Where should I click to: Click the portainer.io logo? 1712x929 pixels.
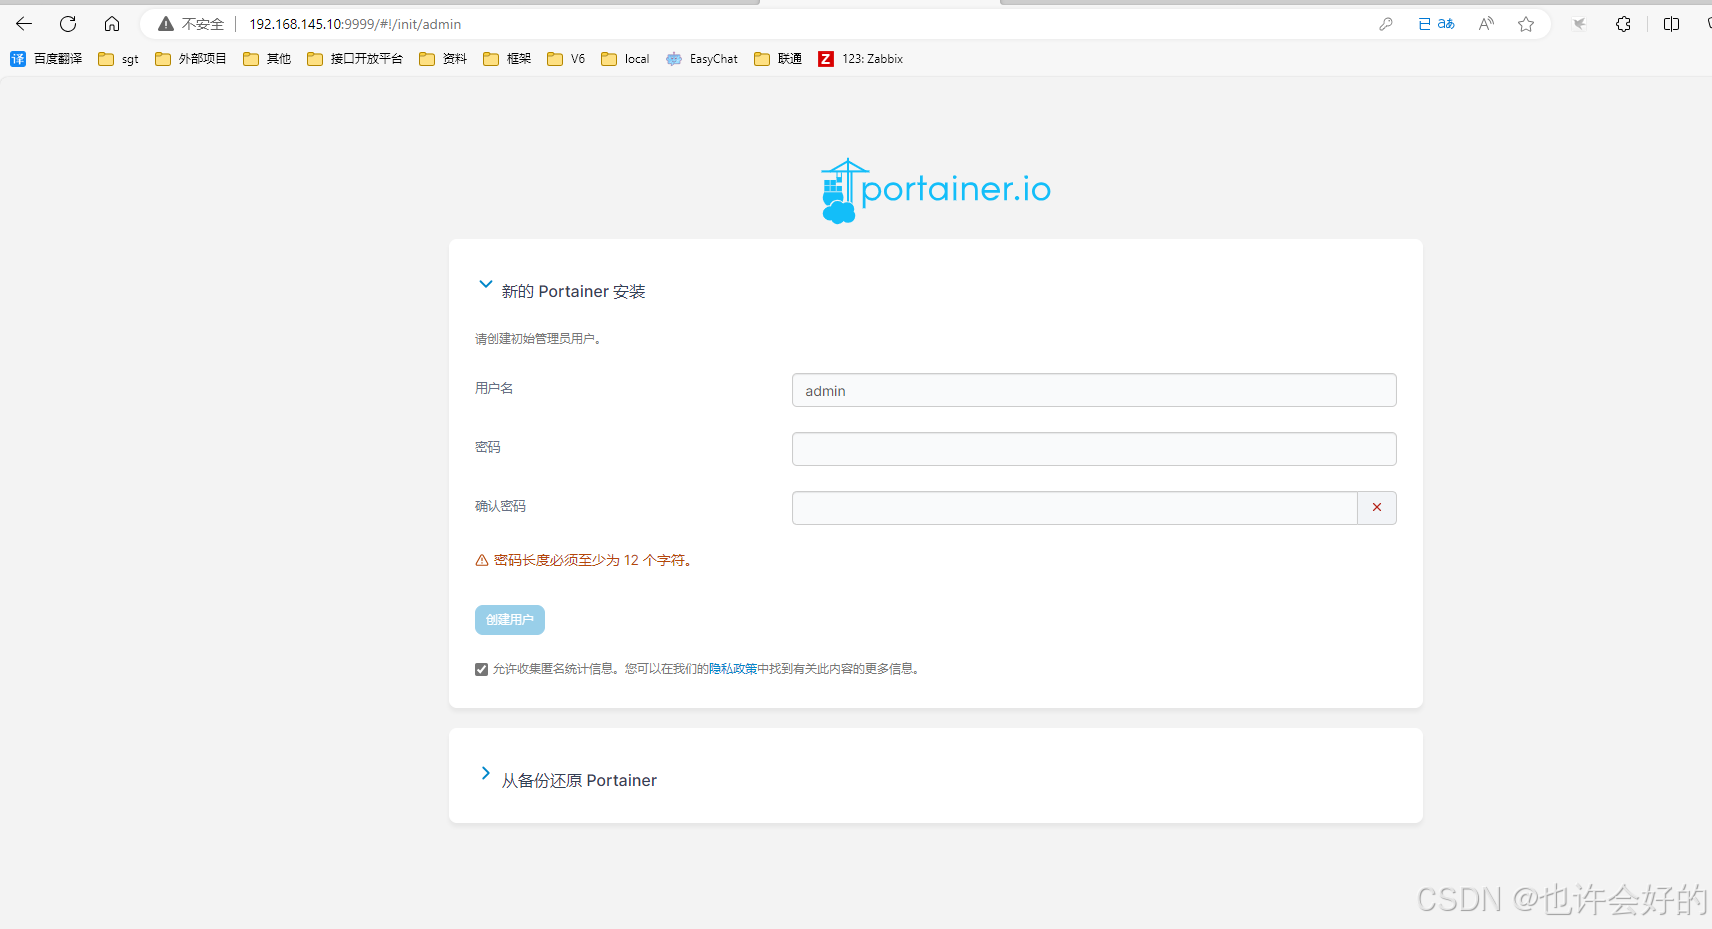[x=936, y=190]
